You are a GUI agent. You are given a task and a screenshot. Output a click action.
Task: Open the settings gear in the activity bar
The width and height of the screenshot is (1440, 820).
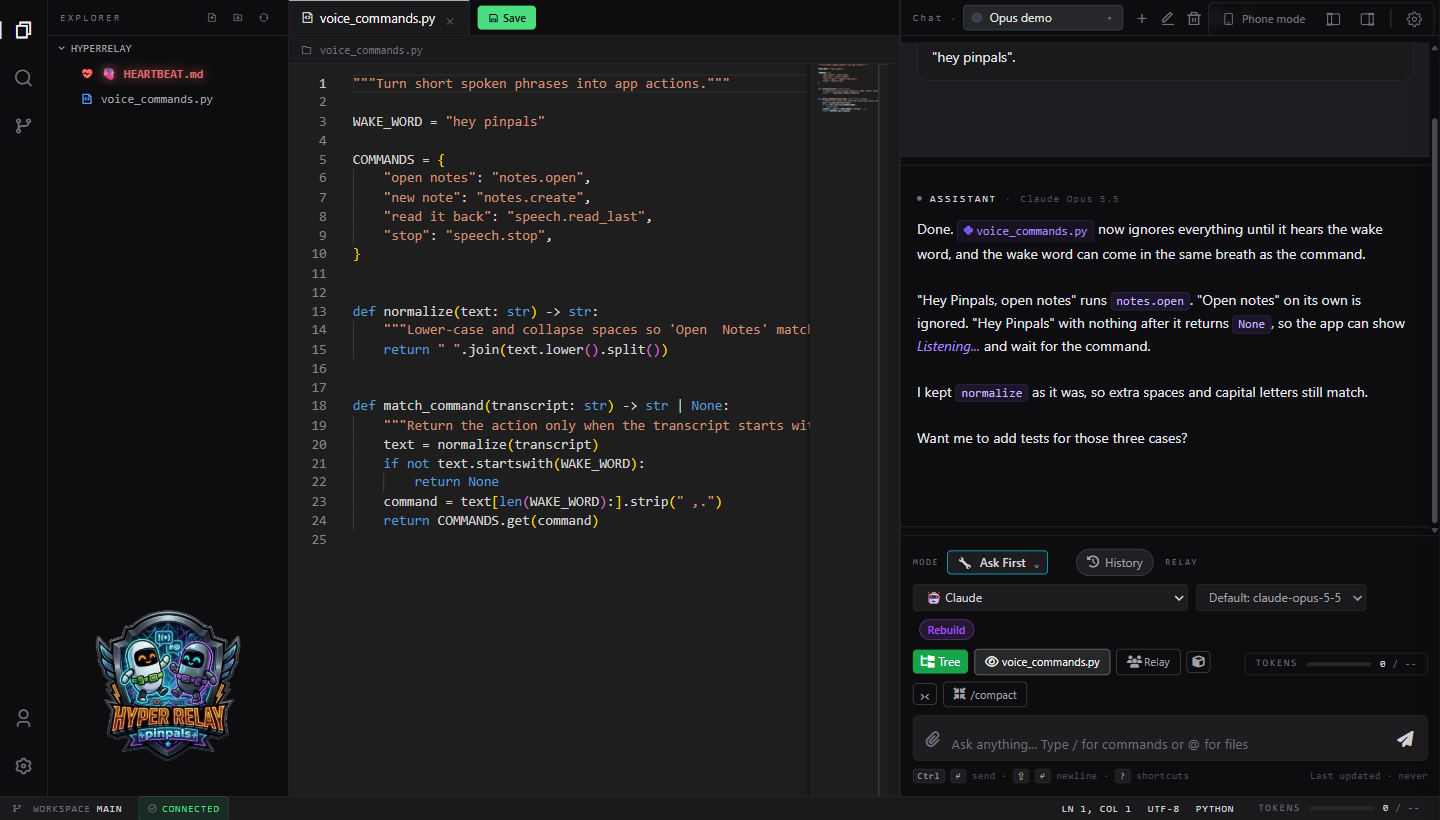(23, 766)
